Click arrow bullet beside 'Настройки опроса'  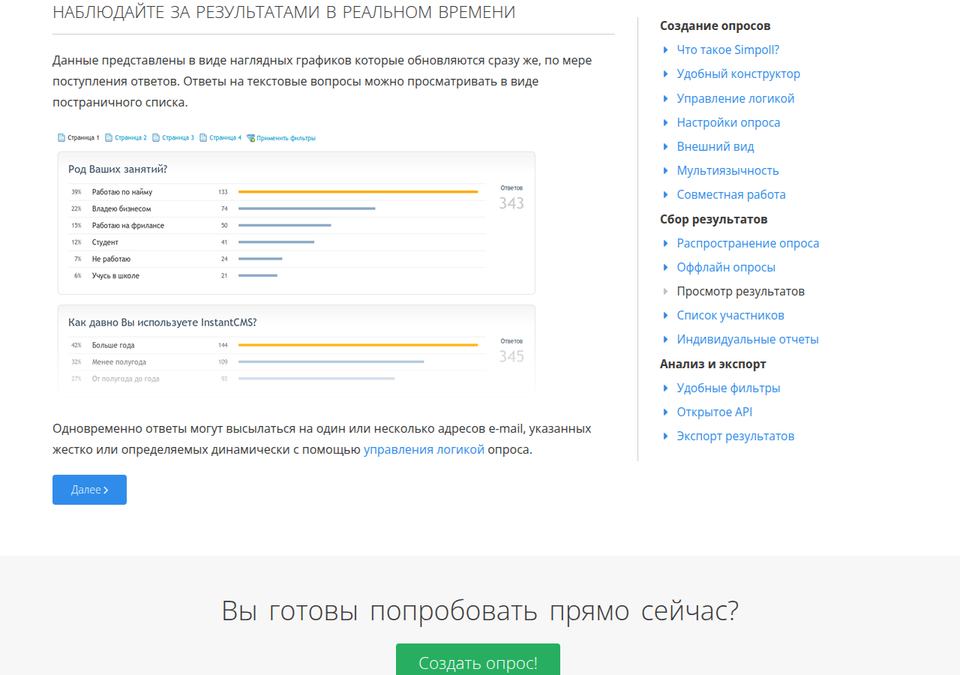pos(666,123)
